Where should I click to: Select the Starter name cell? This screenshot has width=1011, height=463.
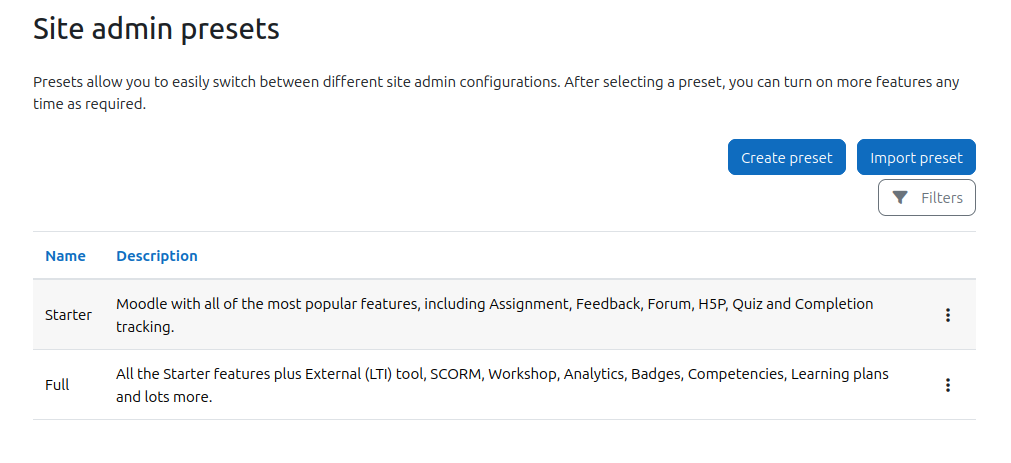68,315
